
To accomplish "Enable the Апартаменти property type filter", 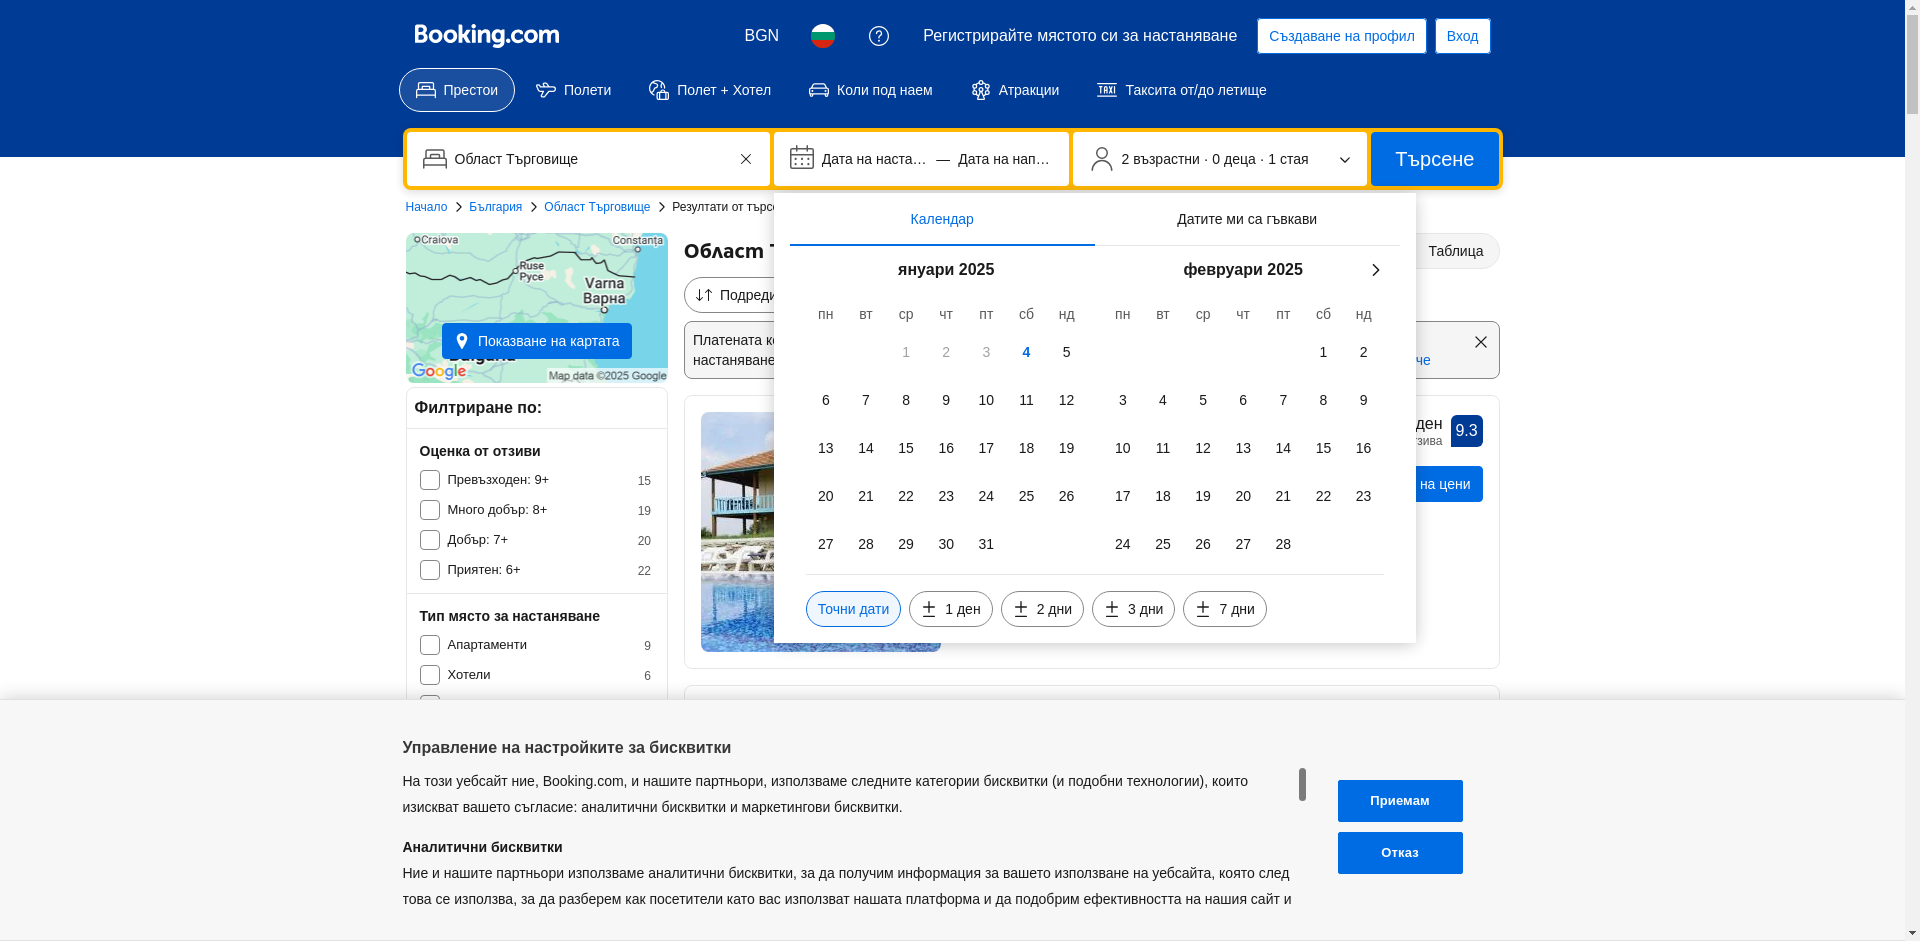I will [430, 645].
